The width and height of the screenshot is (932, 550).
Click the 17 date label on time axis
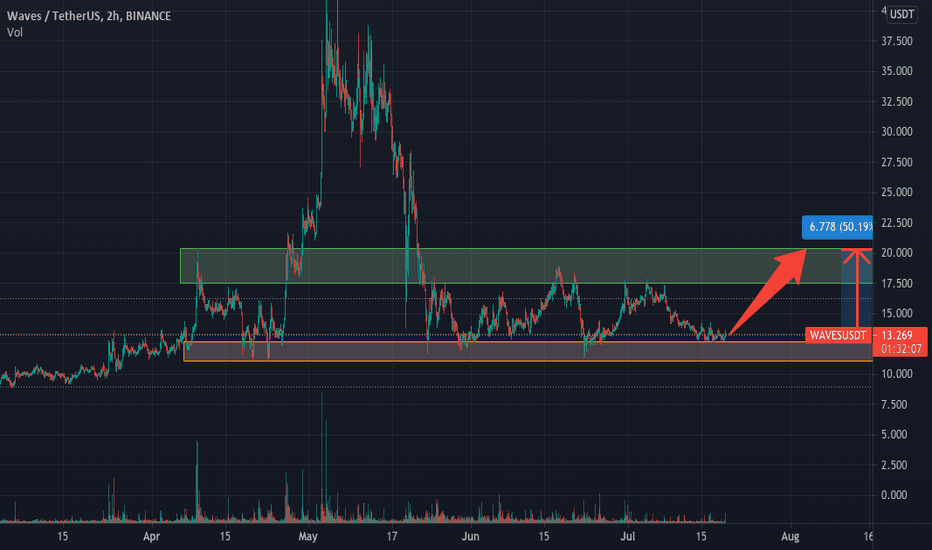pos(392,536)
